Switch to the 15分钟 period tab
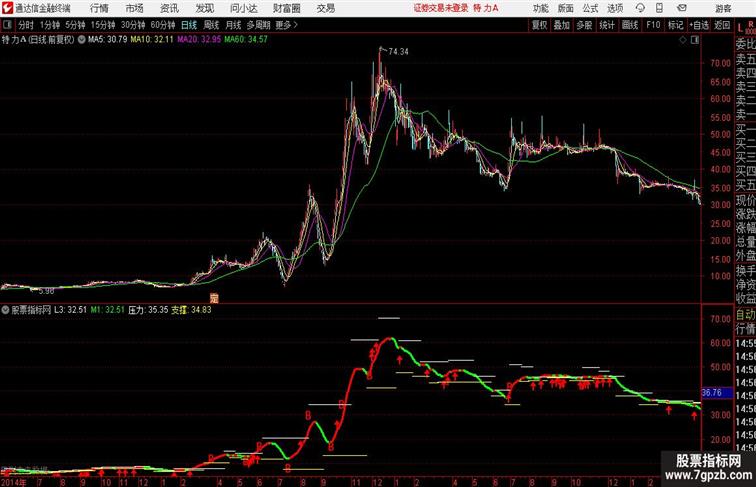Screen dimensions: 756x487 103,25
